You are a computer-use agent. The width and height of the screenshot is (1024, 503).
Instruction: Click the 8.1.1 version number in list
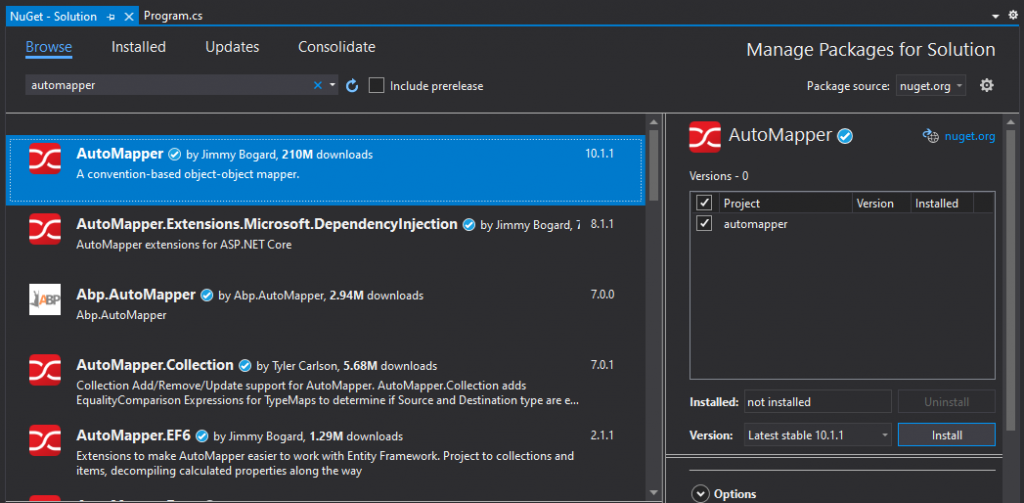pyautogui.click(x=602, y=224)
